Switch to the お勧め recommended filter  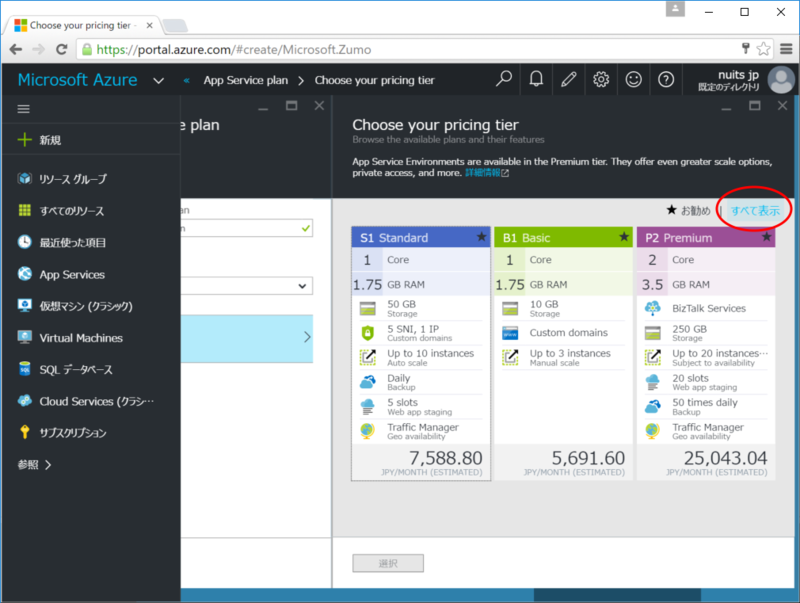688,210
